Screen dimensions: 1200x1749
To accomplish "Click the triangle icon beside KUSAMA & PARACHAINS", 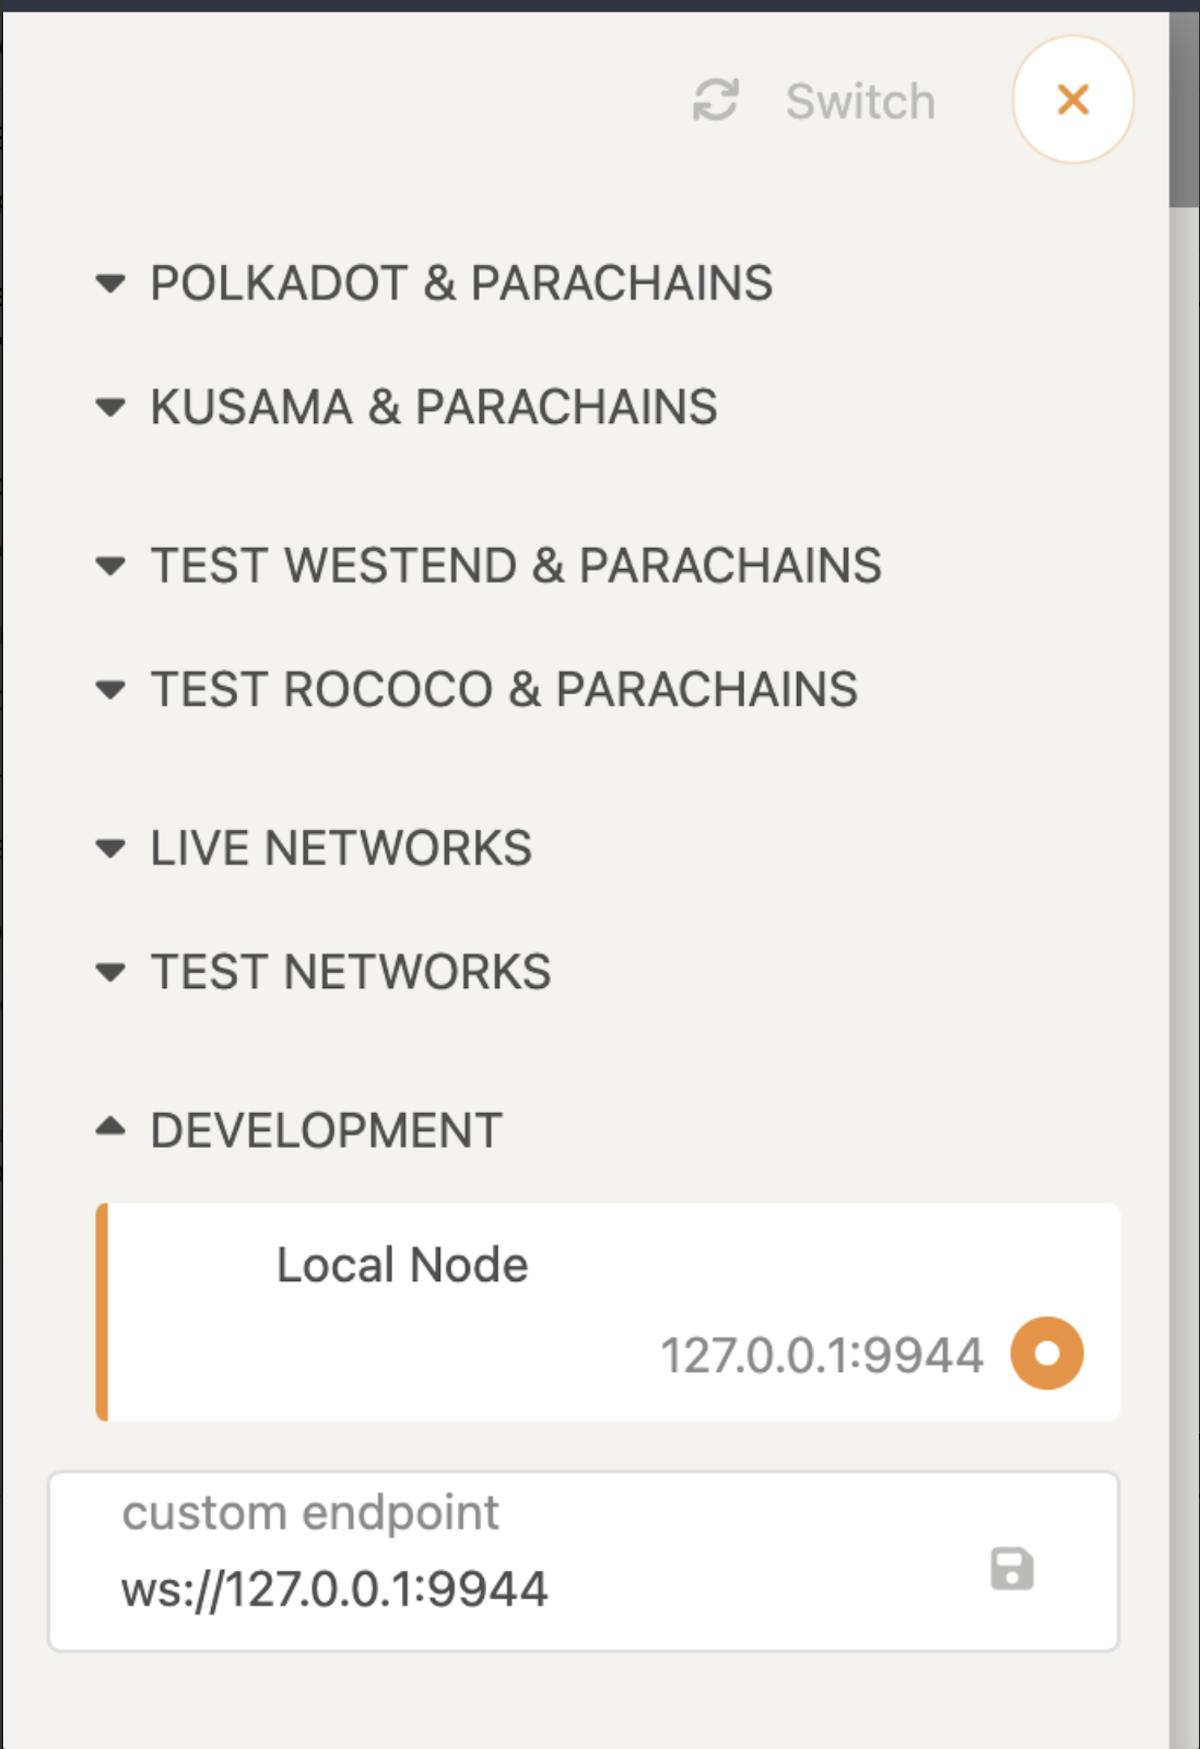I will (110, 403).
